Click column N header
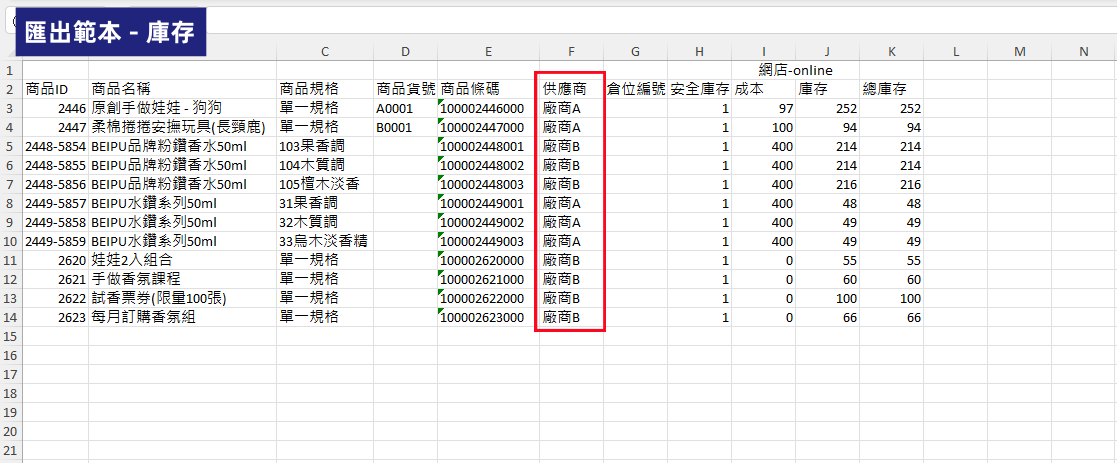This screenshot has height=463, width=1117. click(x=1084, y=51)
